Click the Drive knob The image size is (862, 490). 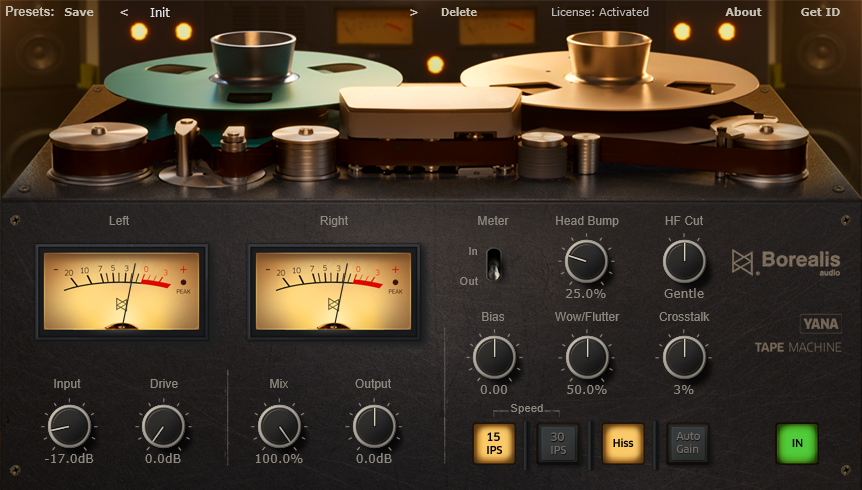163,426
